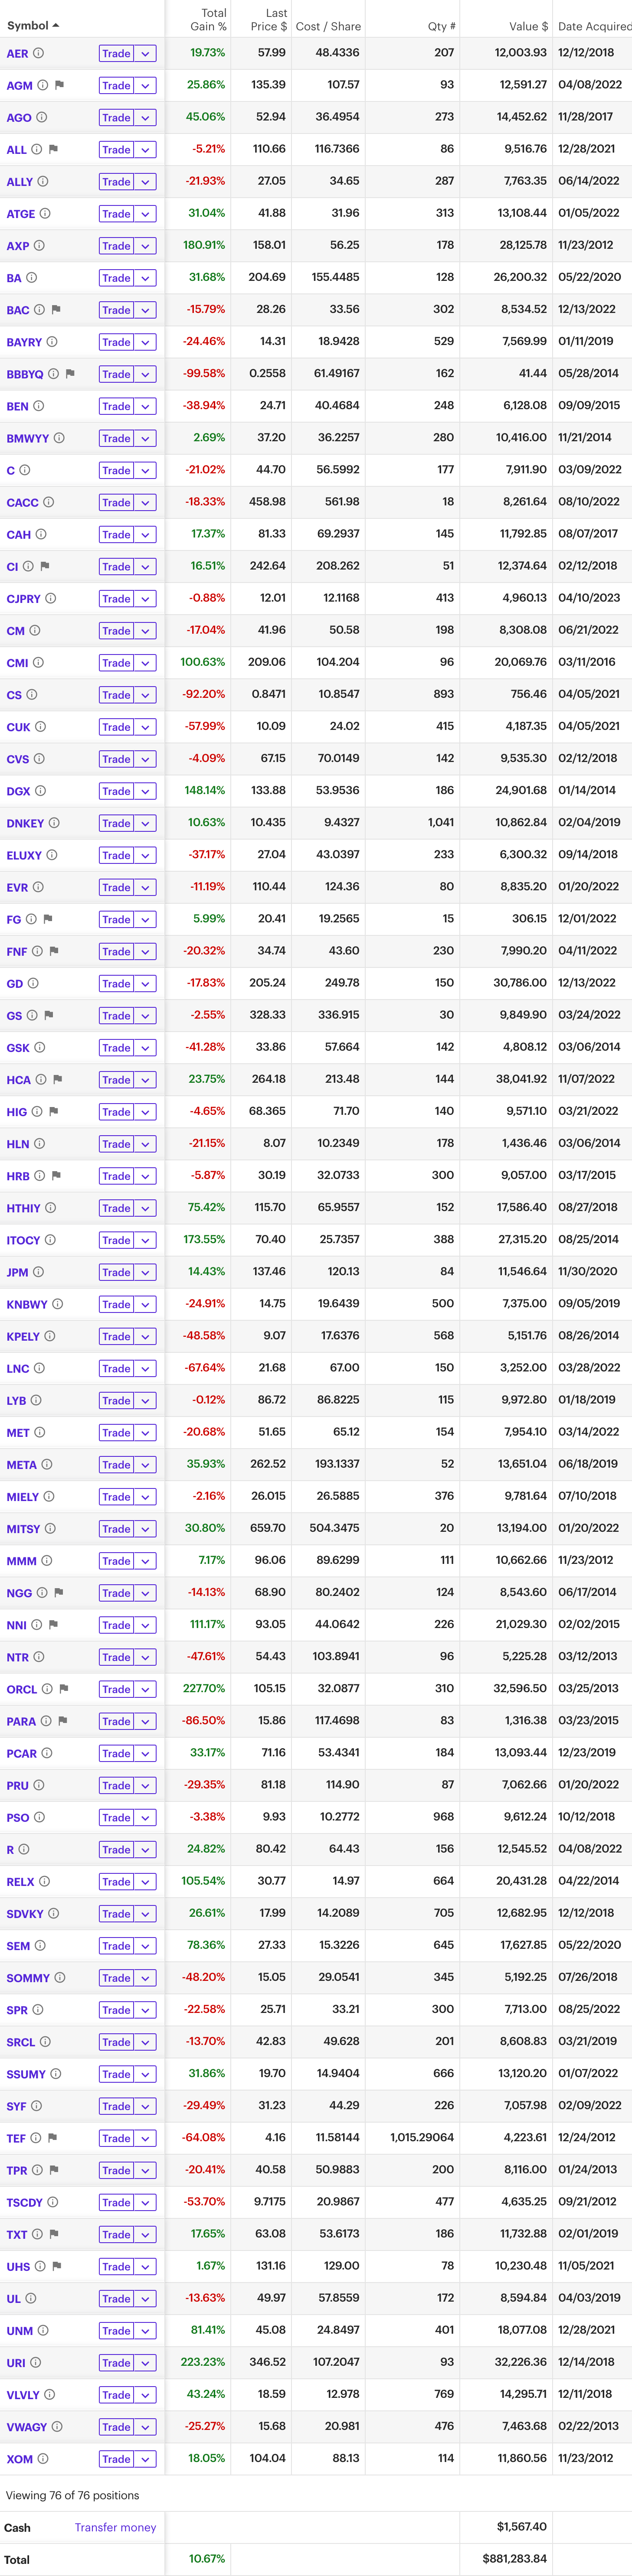Click the flag icon beside ORCL
This screenshot has height=2576, width=632.
(64, 1689)
